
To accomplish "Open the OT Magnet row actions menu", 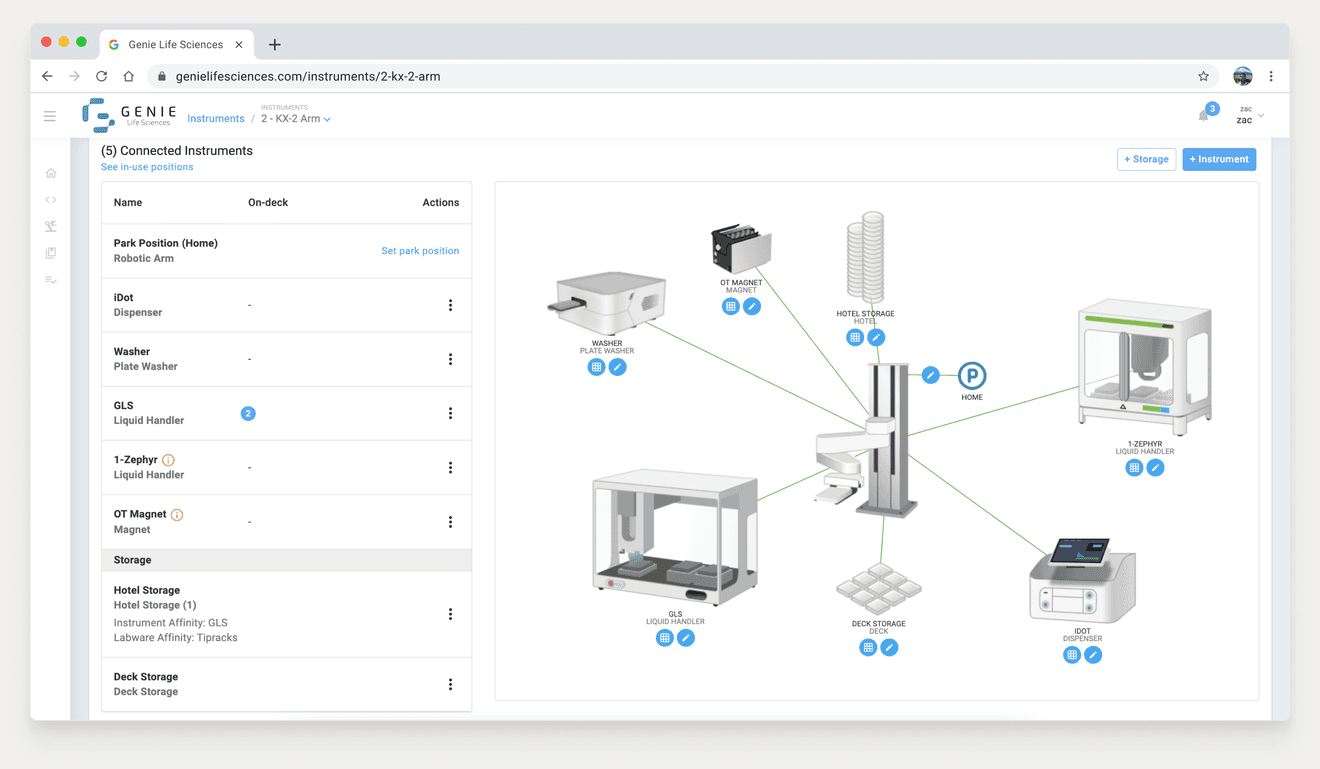I will [450, 522].
